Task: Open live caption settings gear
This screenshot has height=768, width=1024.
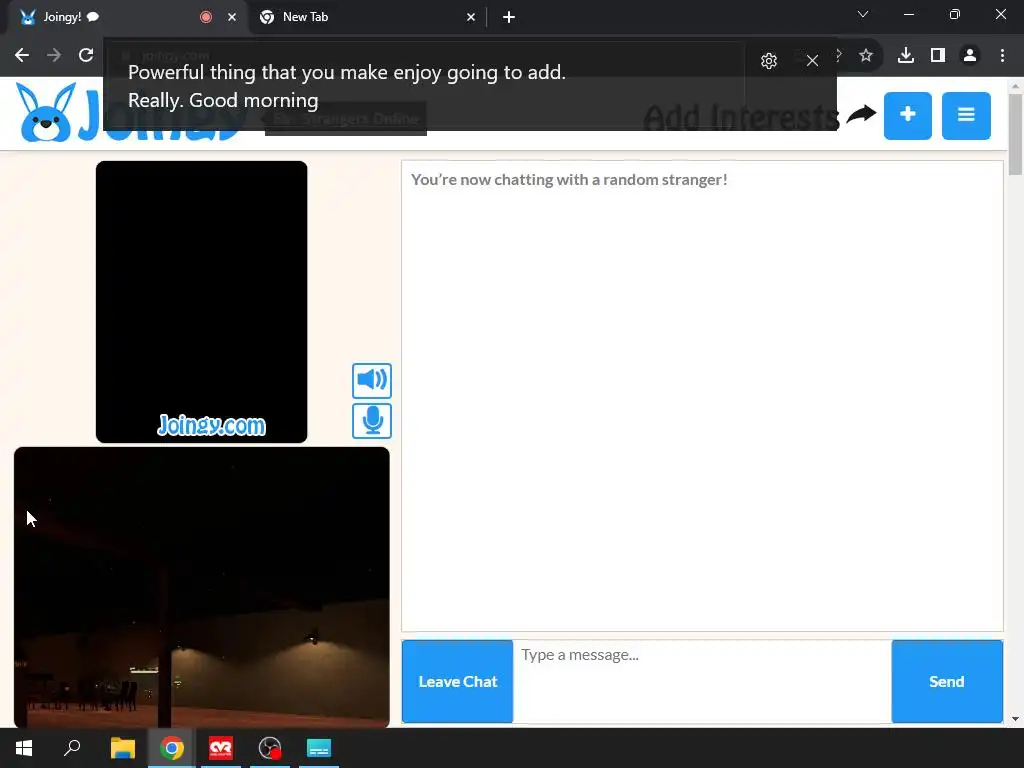Action: [x=769, y=61]
